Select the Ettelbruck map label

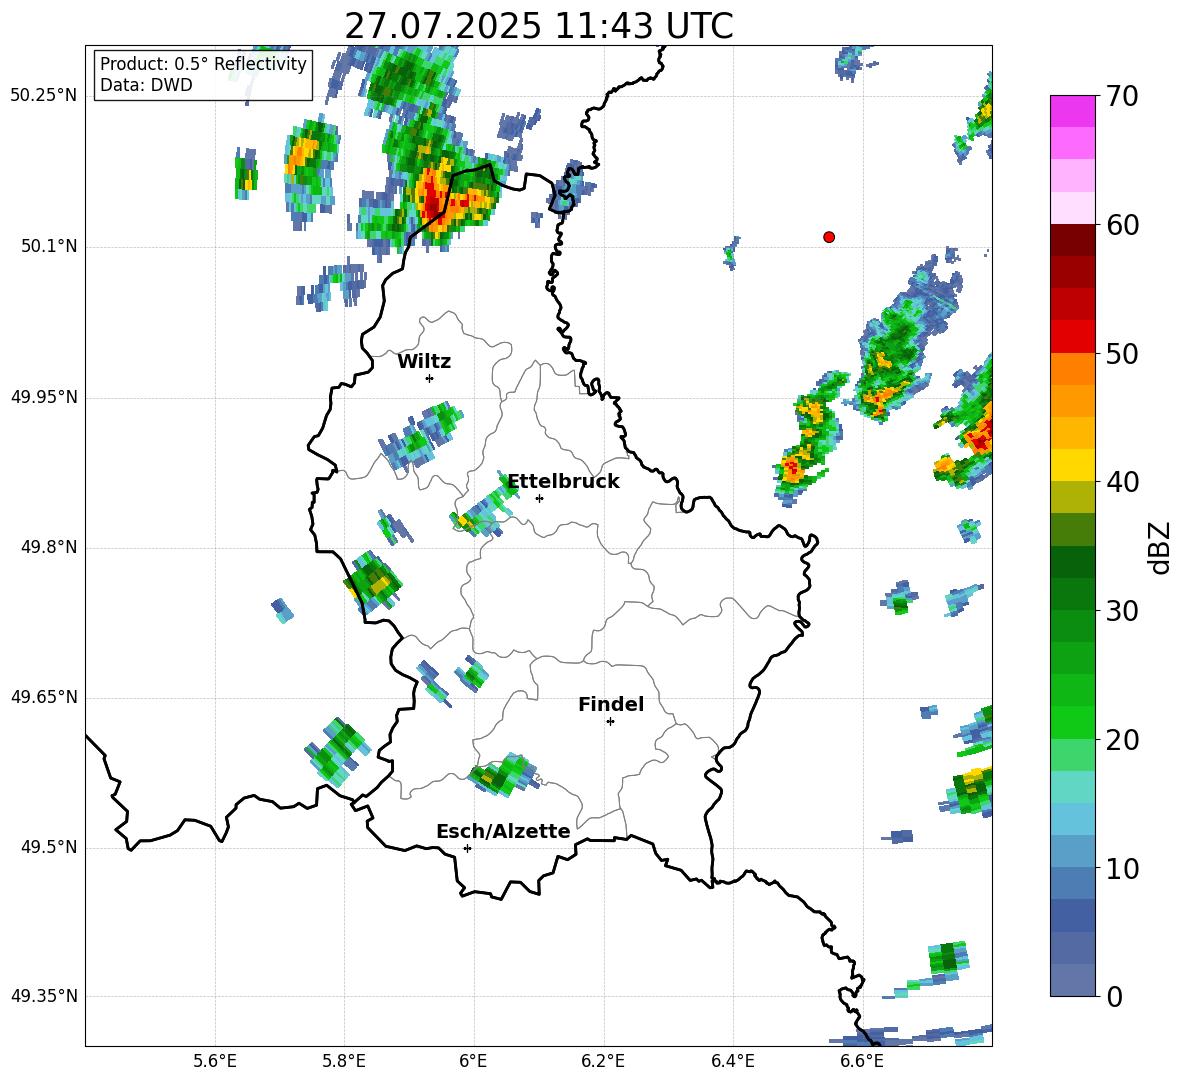click(563, 482)
